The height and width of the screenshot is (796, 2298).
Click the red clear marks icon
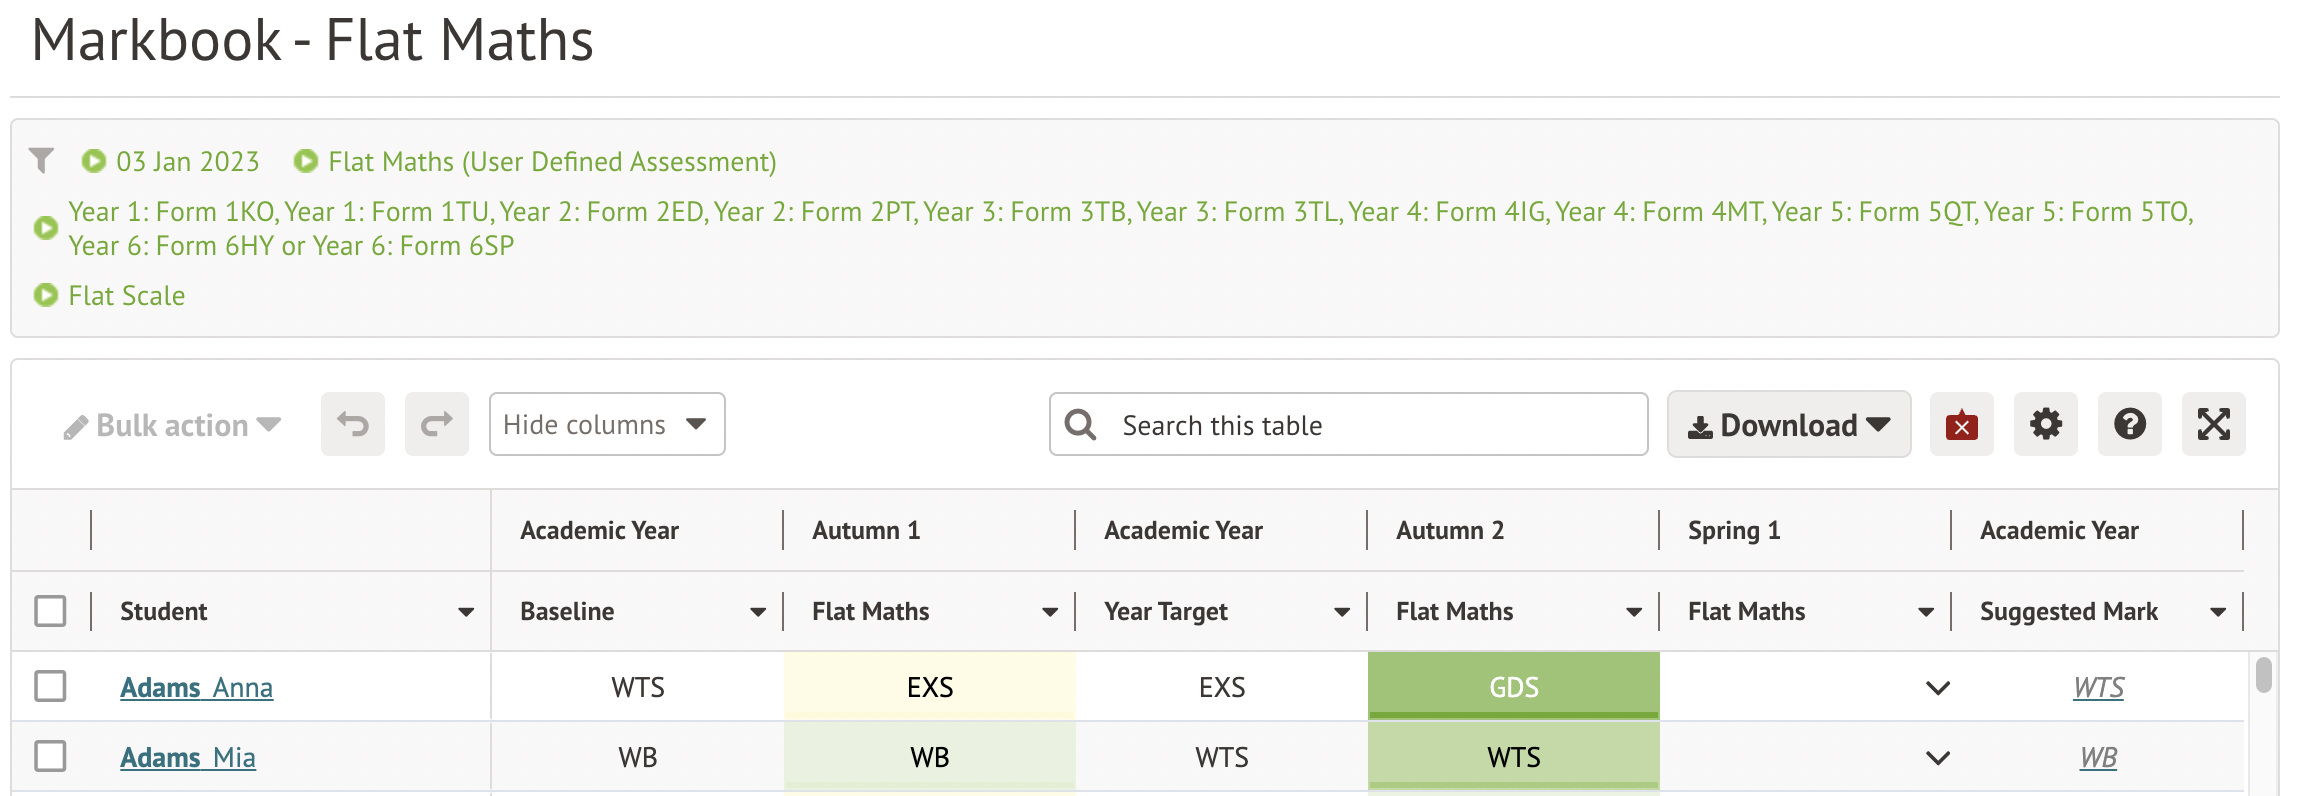1961,425
